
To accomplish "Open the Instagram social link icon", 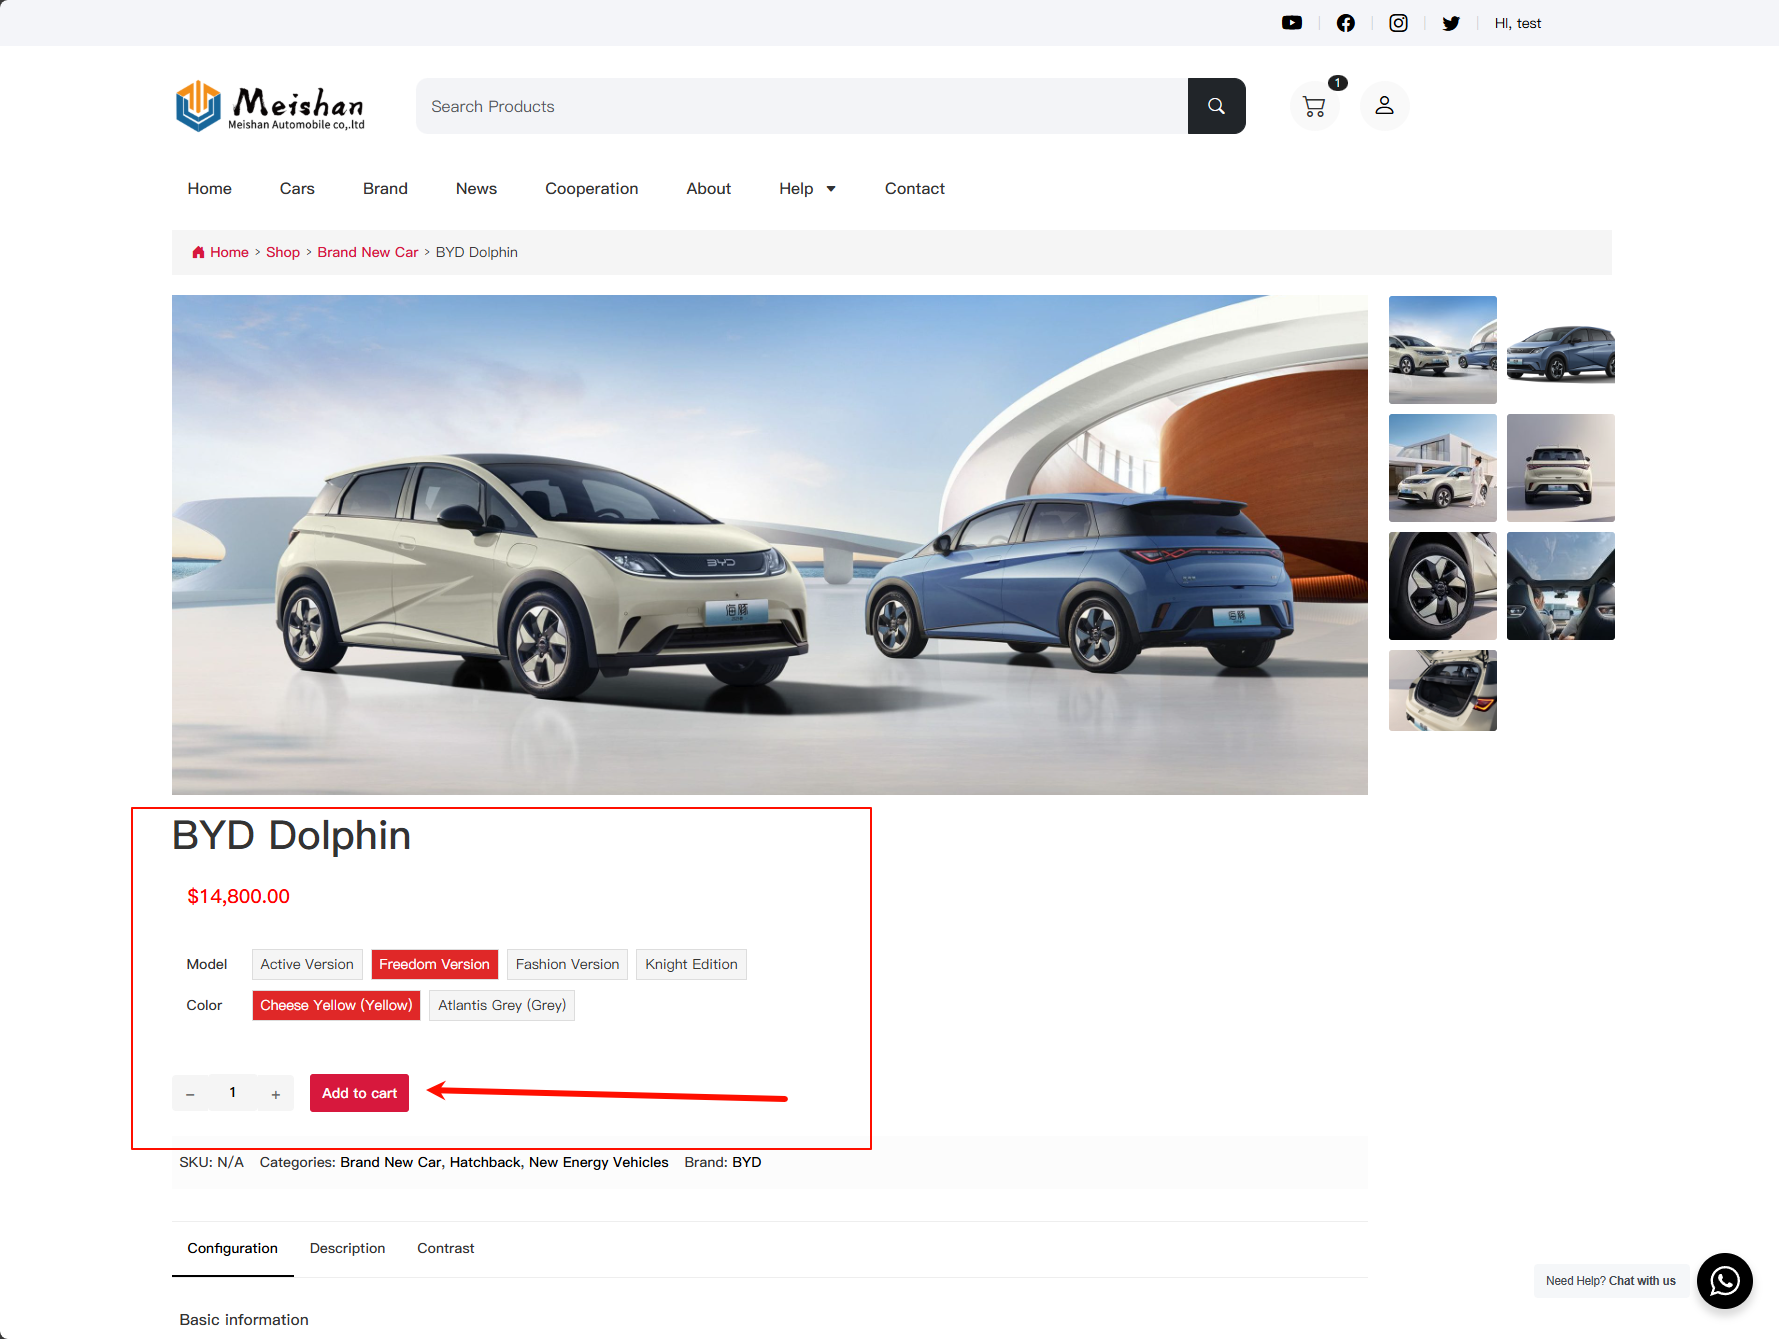I will 1398,23.
